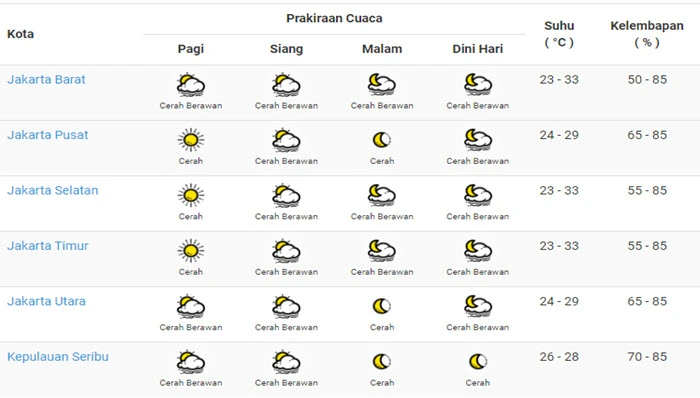Open the Jakarta Selatan city link
This screenshot has width=700, height=398.
tap(53, 190)
